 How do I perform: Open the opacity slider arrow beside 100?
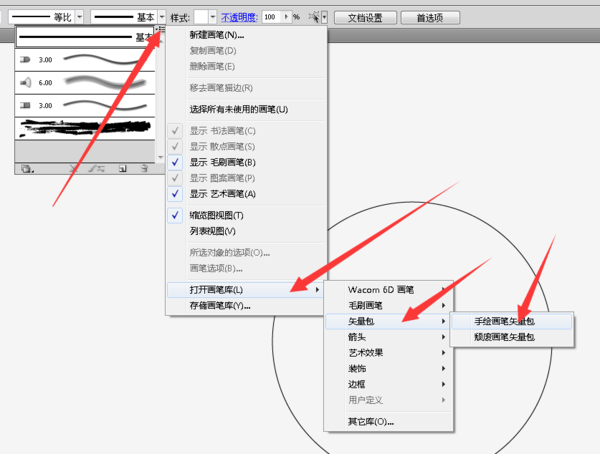286,17
